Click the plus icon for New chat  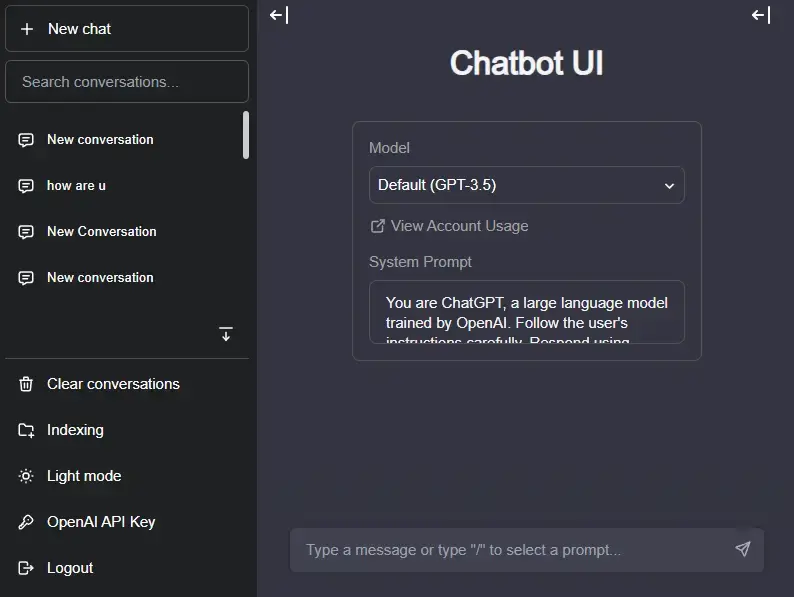tap(27, 29)
